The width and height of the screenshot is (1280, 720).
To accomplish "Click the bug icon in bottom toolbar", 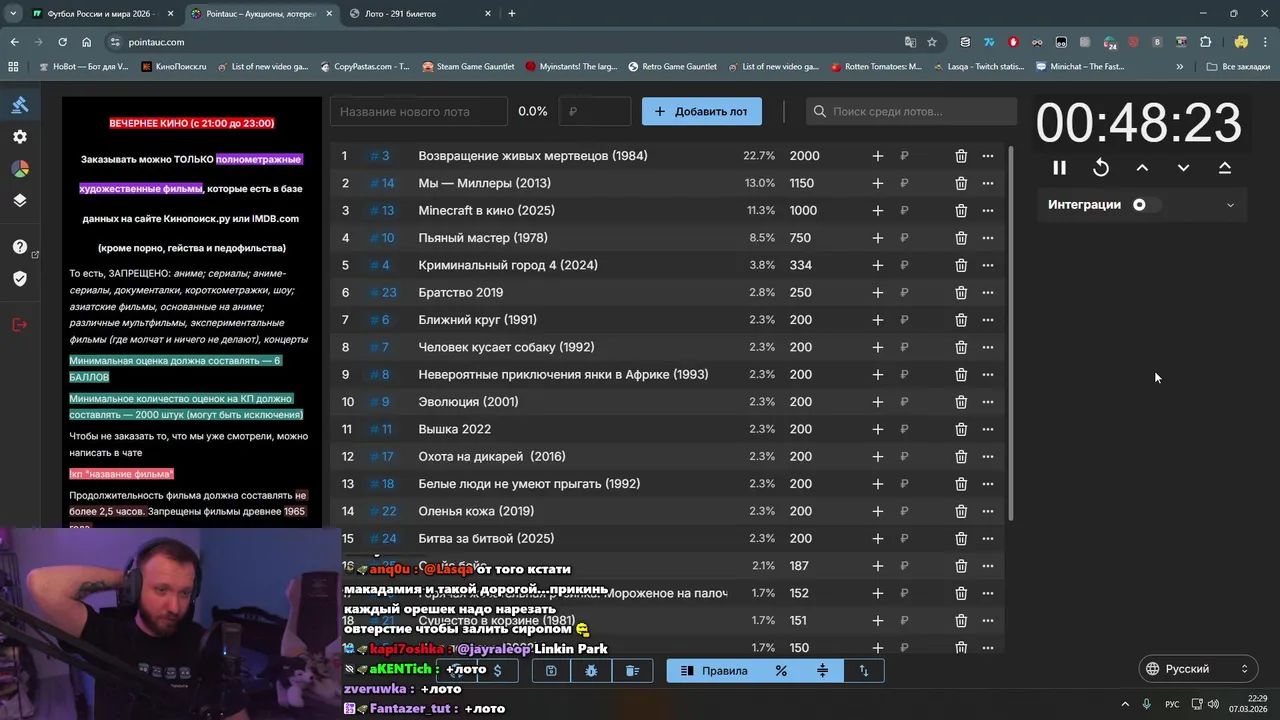I will [x=592, y=671].
